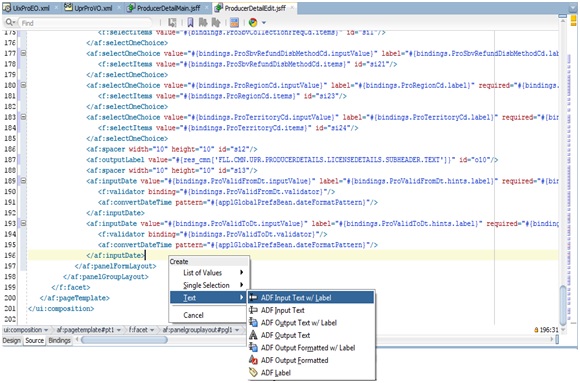Toggle fold marker at line 193
The height and width of the screenshot is (383, 580).
23,224
